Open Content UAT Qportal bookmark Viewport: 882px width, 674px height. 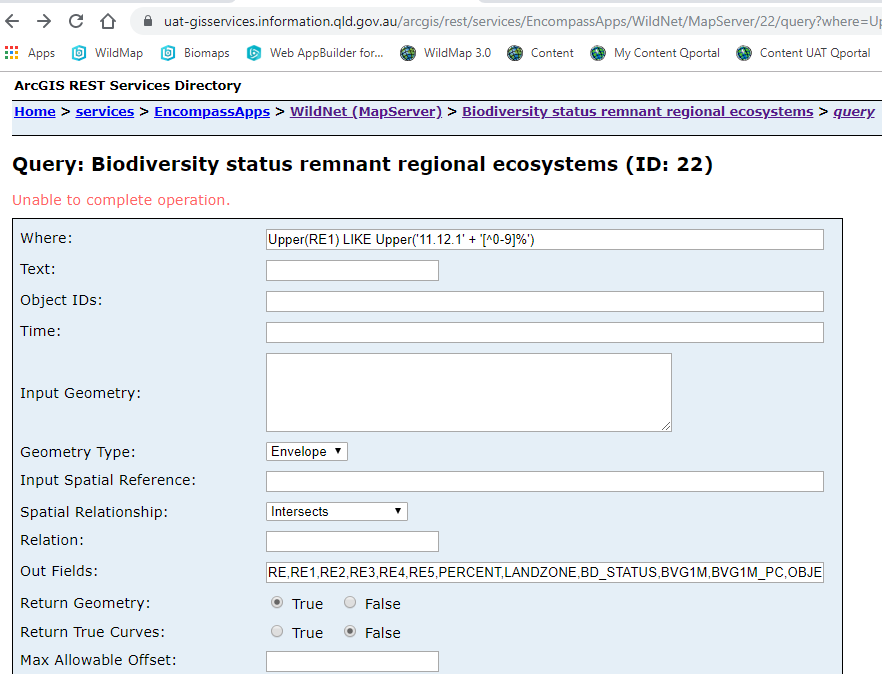click(803, 53)
